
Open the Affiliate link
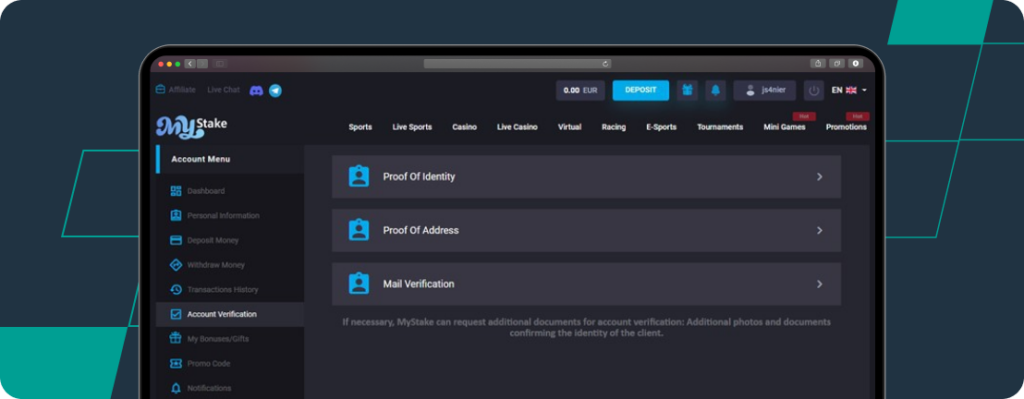coord(182,89)
